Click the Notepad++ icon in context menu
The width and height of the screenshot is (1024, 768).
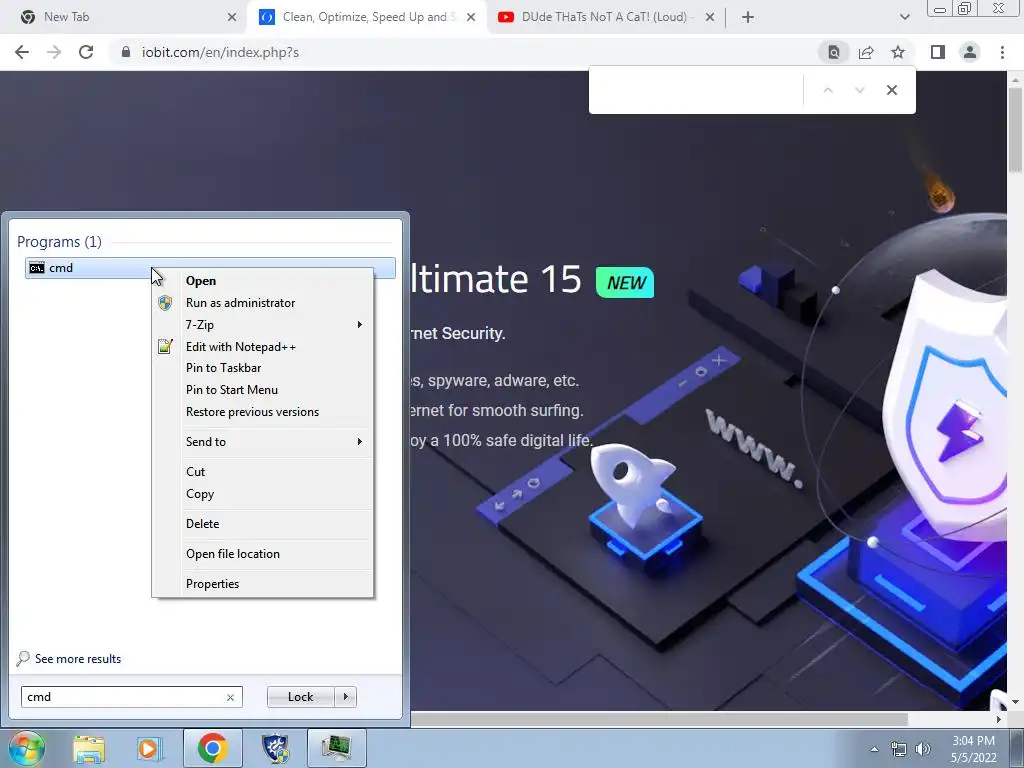point(165,347)
